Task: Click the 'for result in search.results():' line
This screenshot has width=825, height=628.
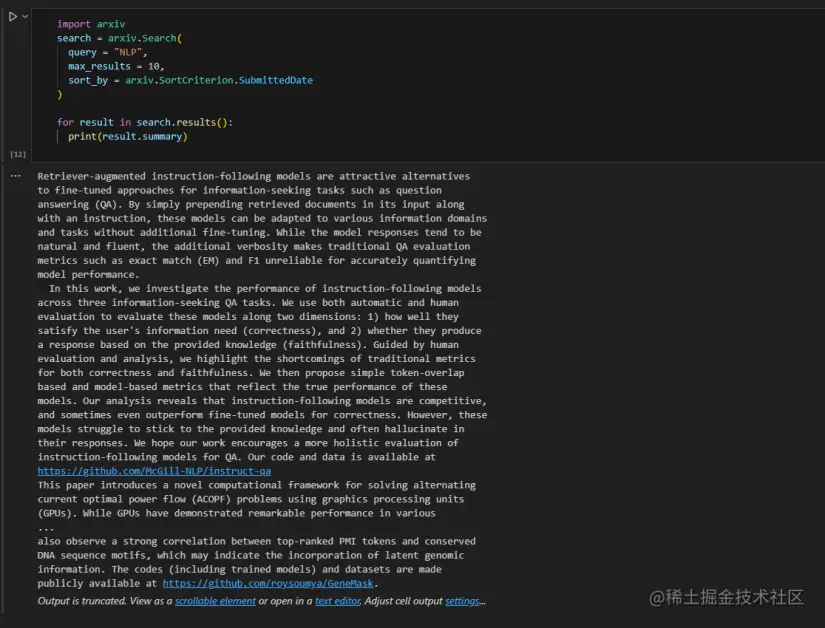Action: coord(145,122)
